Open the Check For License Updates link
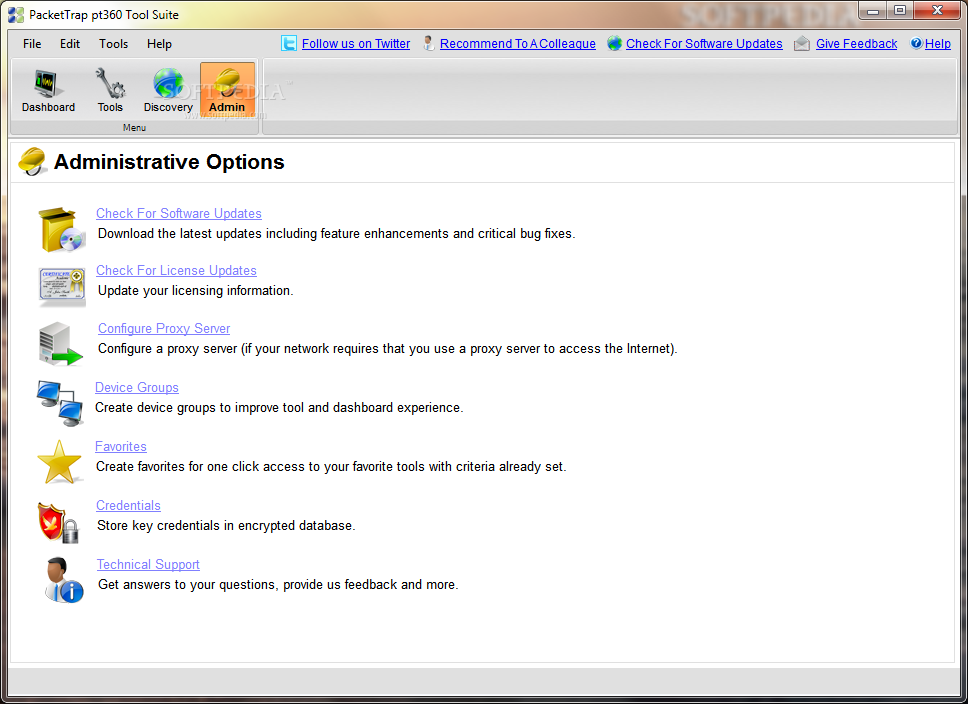The height and width of the screenshot is (704, 968). 176,270
